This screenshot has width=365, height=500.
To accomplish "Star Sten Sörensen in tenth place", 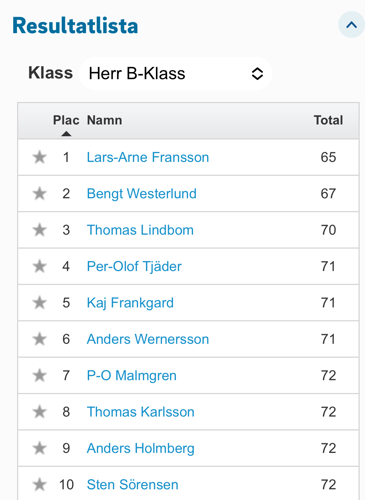I will coord(39,484).
